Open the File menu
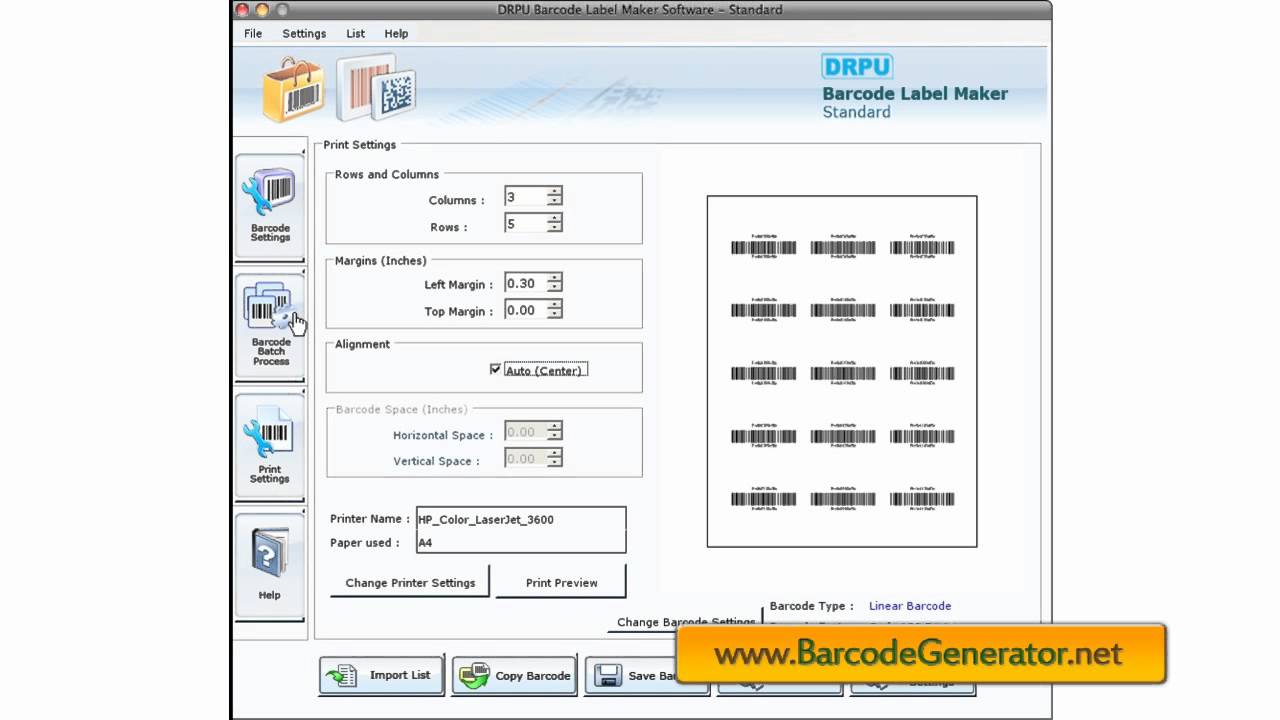The width and height of the screenshot is (1280, 720). pyautogui.click(x=253, y=33)
